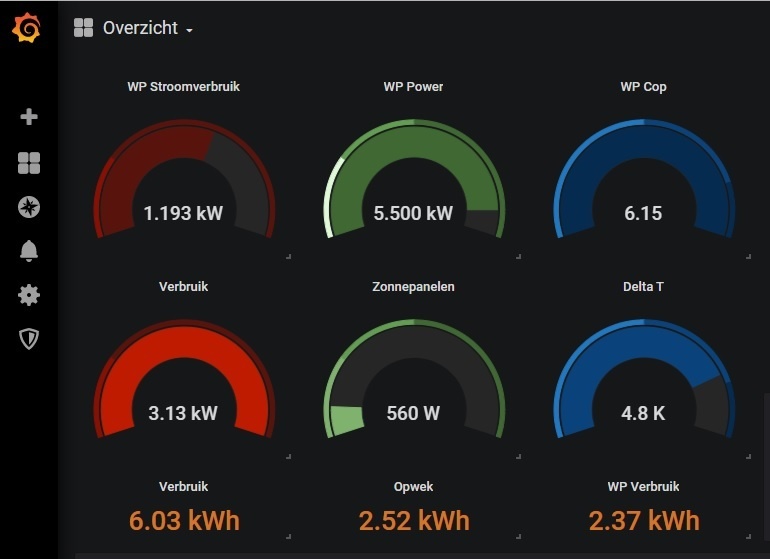Viewport: 770px width, 559px height.
Task: Open the Explore compass icon
Action: (x=29, y=207)
